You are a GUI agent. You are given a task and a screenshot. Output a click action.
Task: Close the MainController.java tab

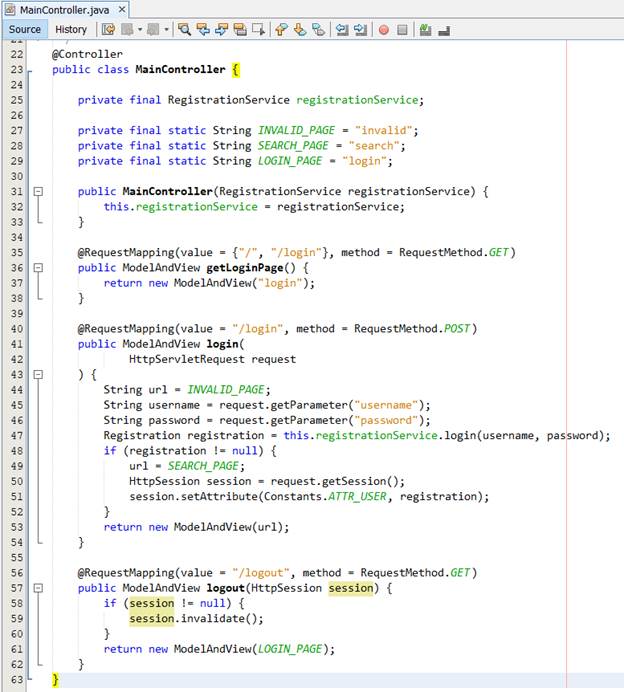[122, 9]
